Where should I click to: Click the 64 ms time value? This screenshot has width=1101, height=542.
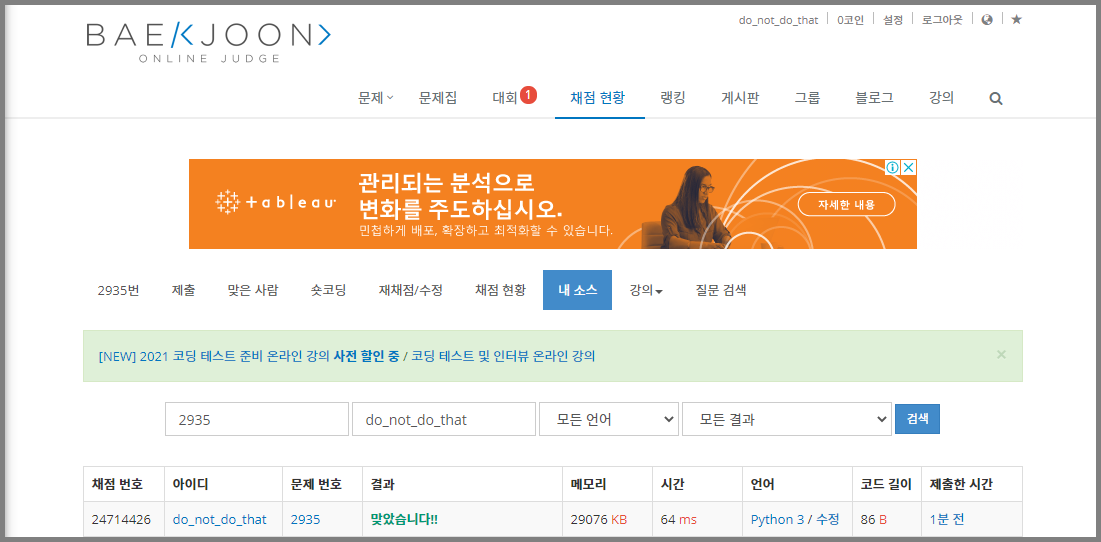(678, 520)
